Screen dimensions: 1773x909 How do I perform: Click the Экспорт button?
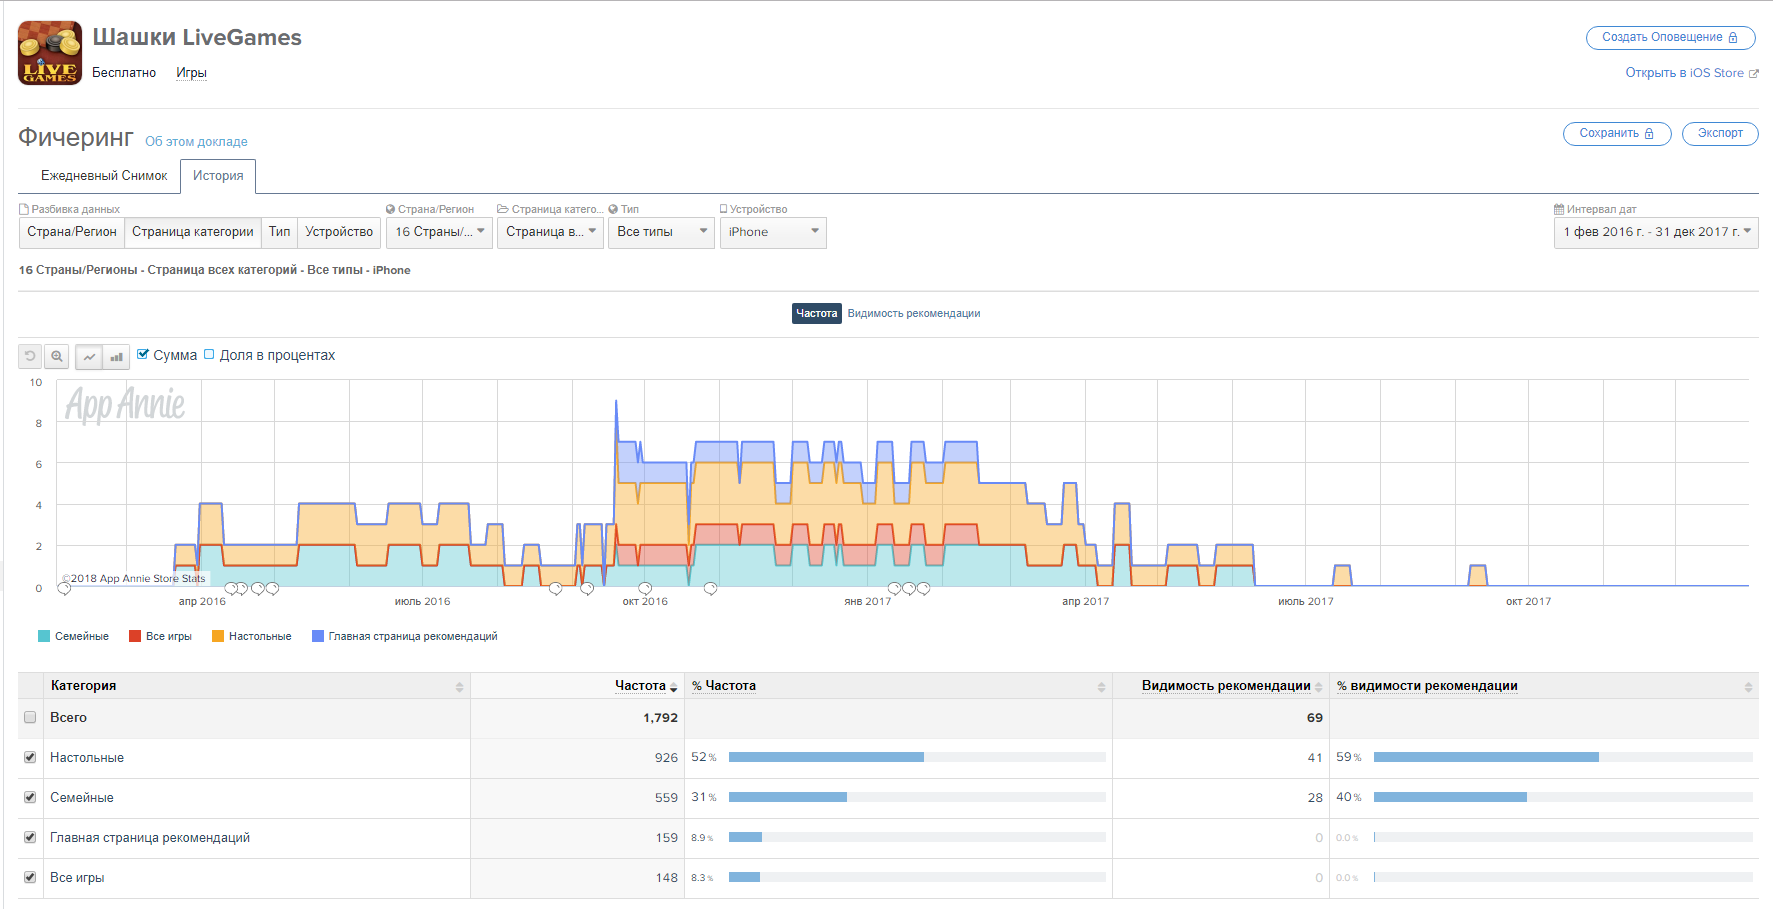pos(1719,133)
